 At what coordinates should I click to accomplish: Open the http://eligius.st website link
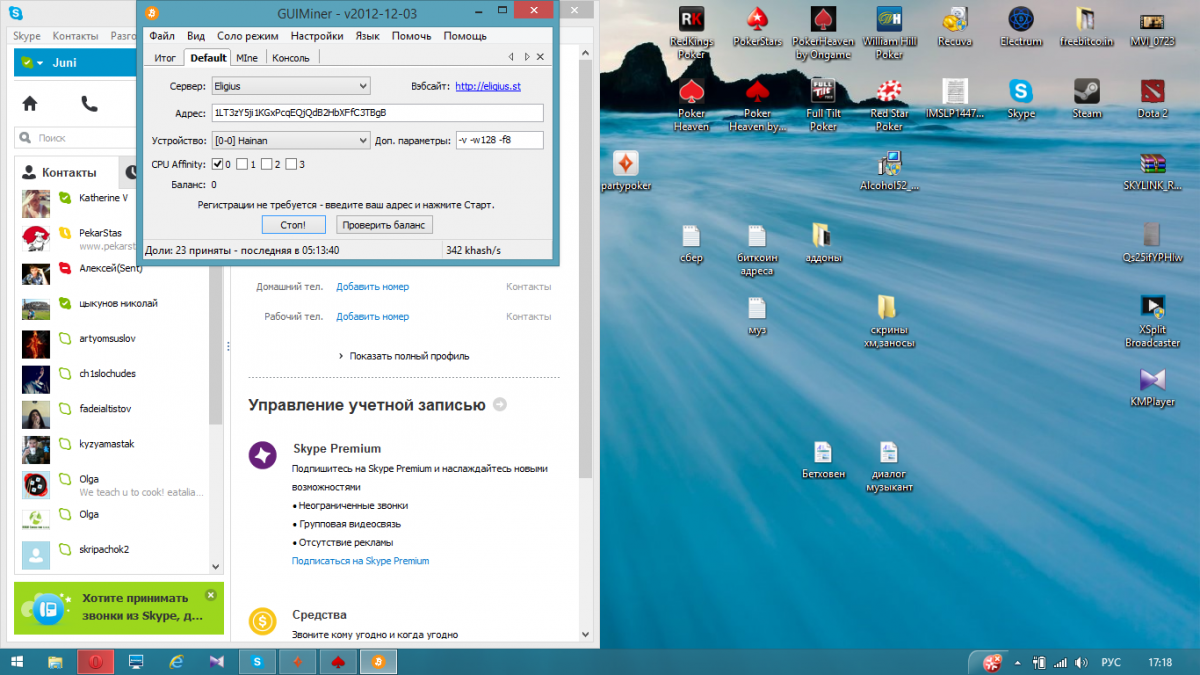(488, 87)
